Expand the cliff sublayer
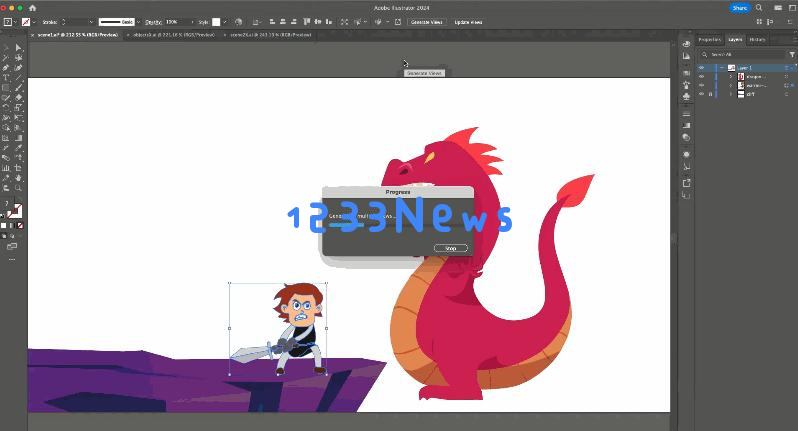Image resolution: width=798 pixels, height=431 pixels. click(x=731, y=94)
